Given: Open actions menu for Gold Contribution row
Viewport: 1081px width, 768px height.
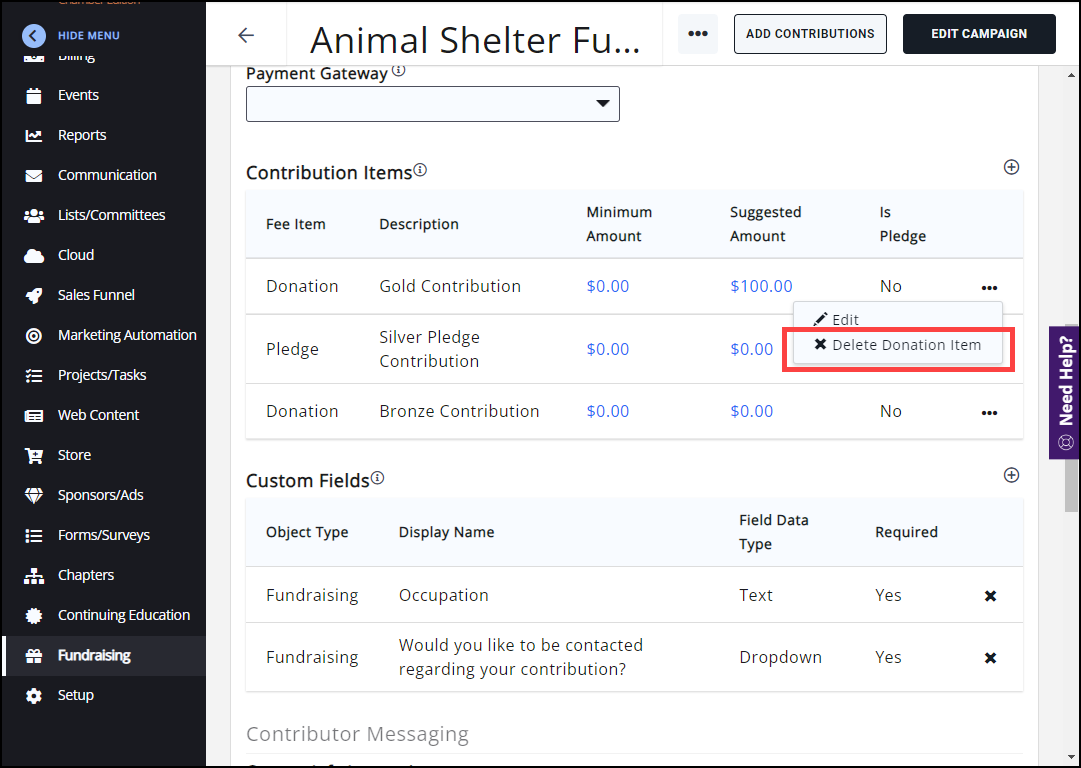Looking at the screenshot, I should pyautogui.click(x=989, y=287).
